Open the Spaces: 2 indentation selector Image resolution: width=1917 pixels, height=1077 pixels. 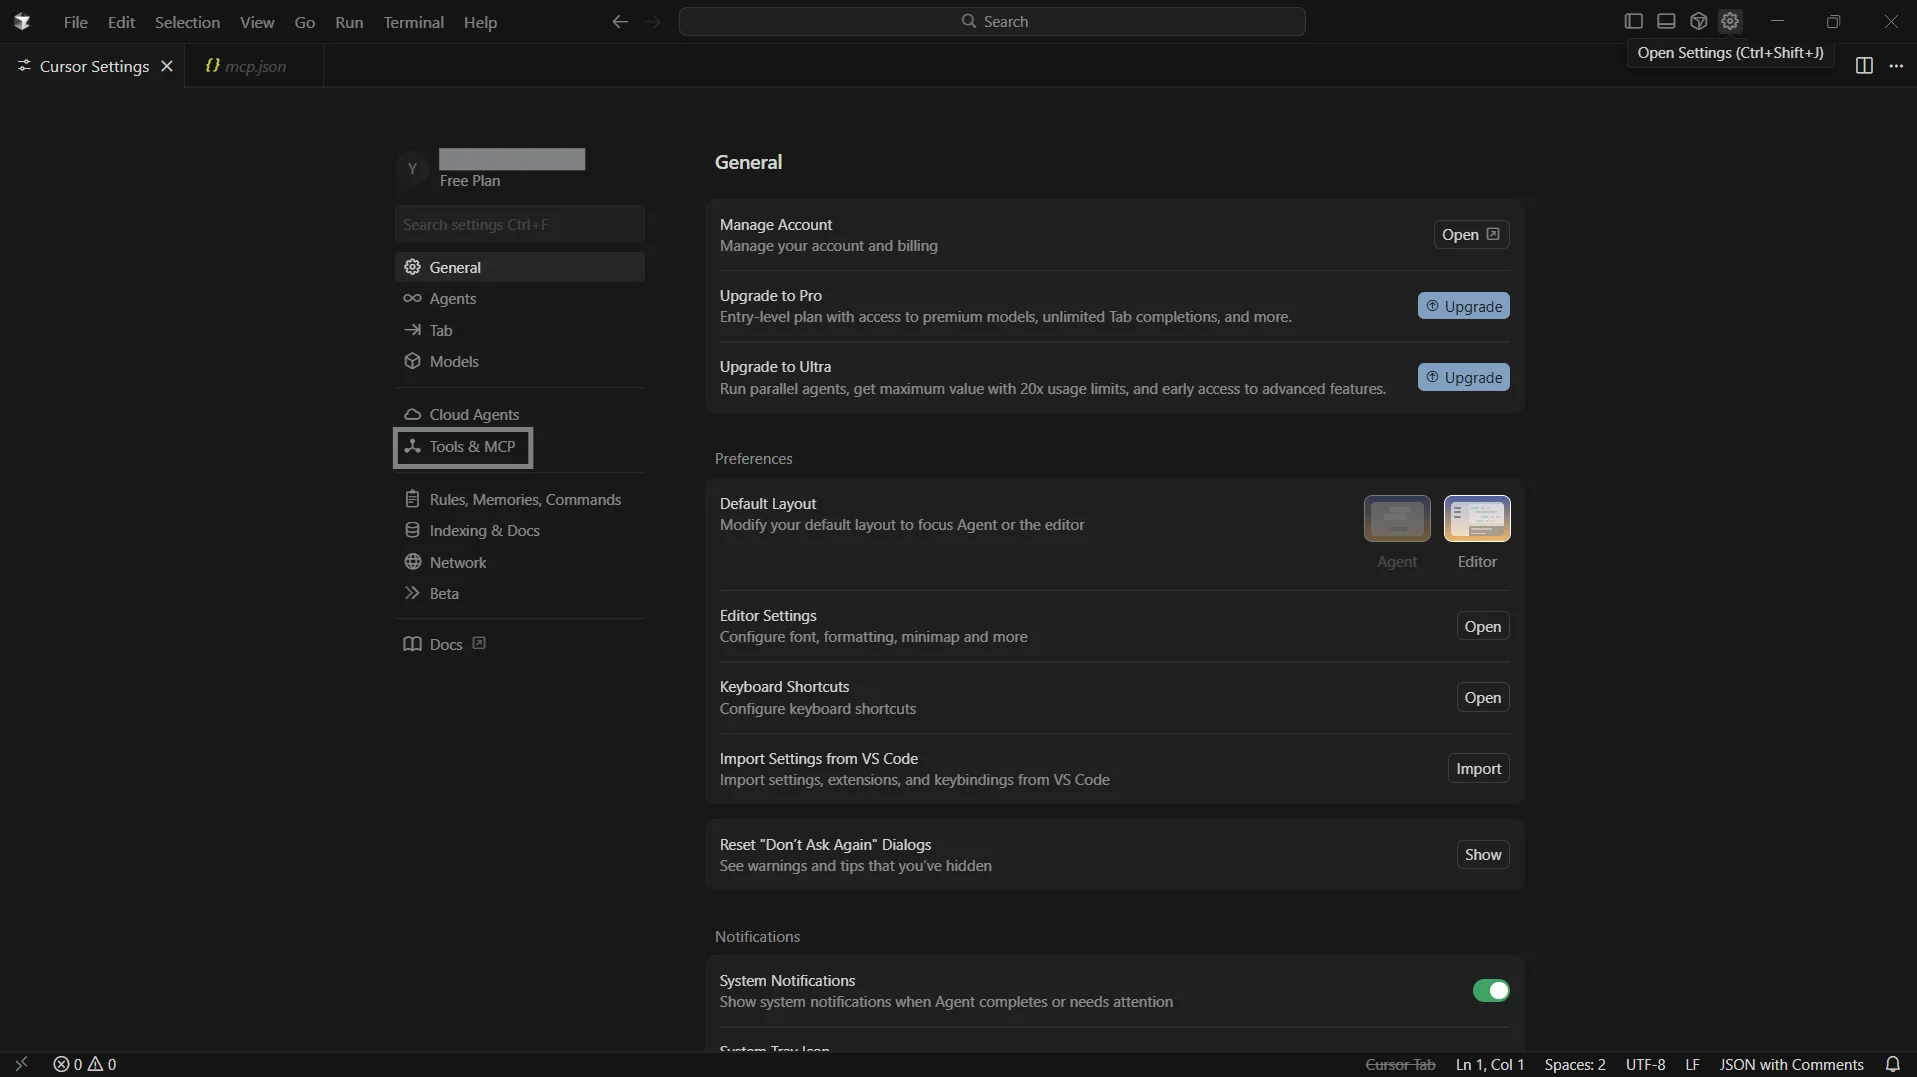pyautogui.click(x=1575, y=1064)
